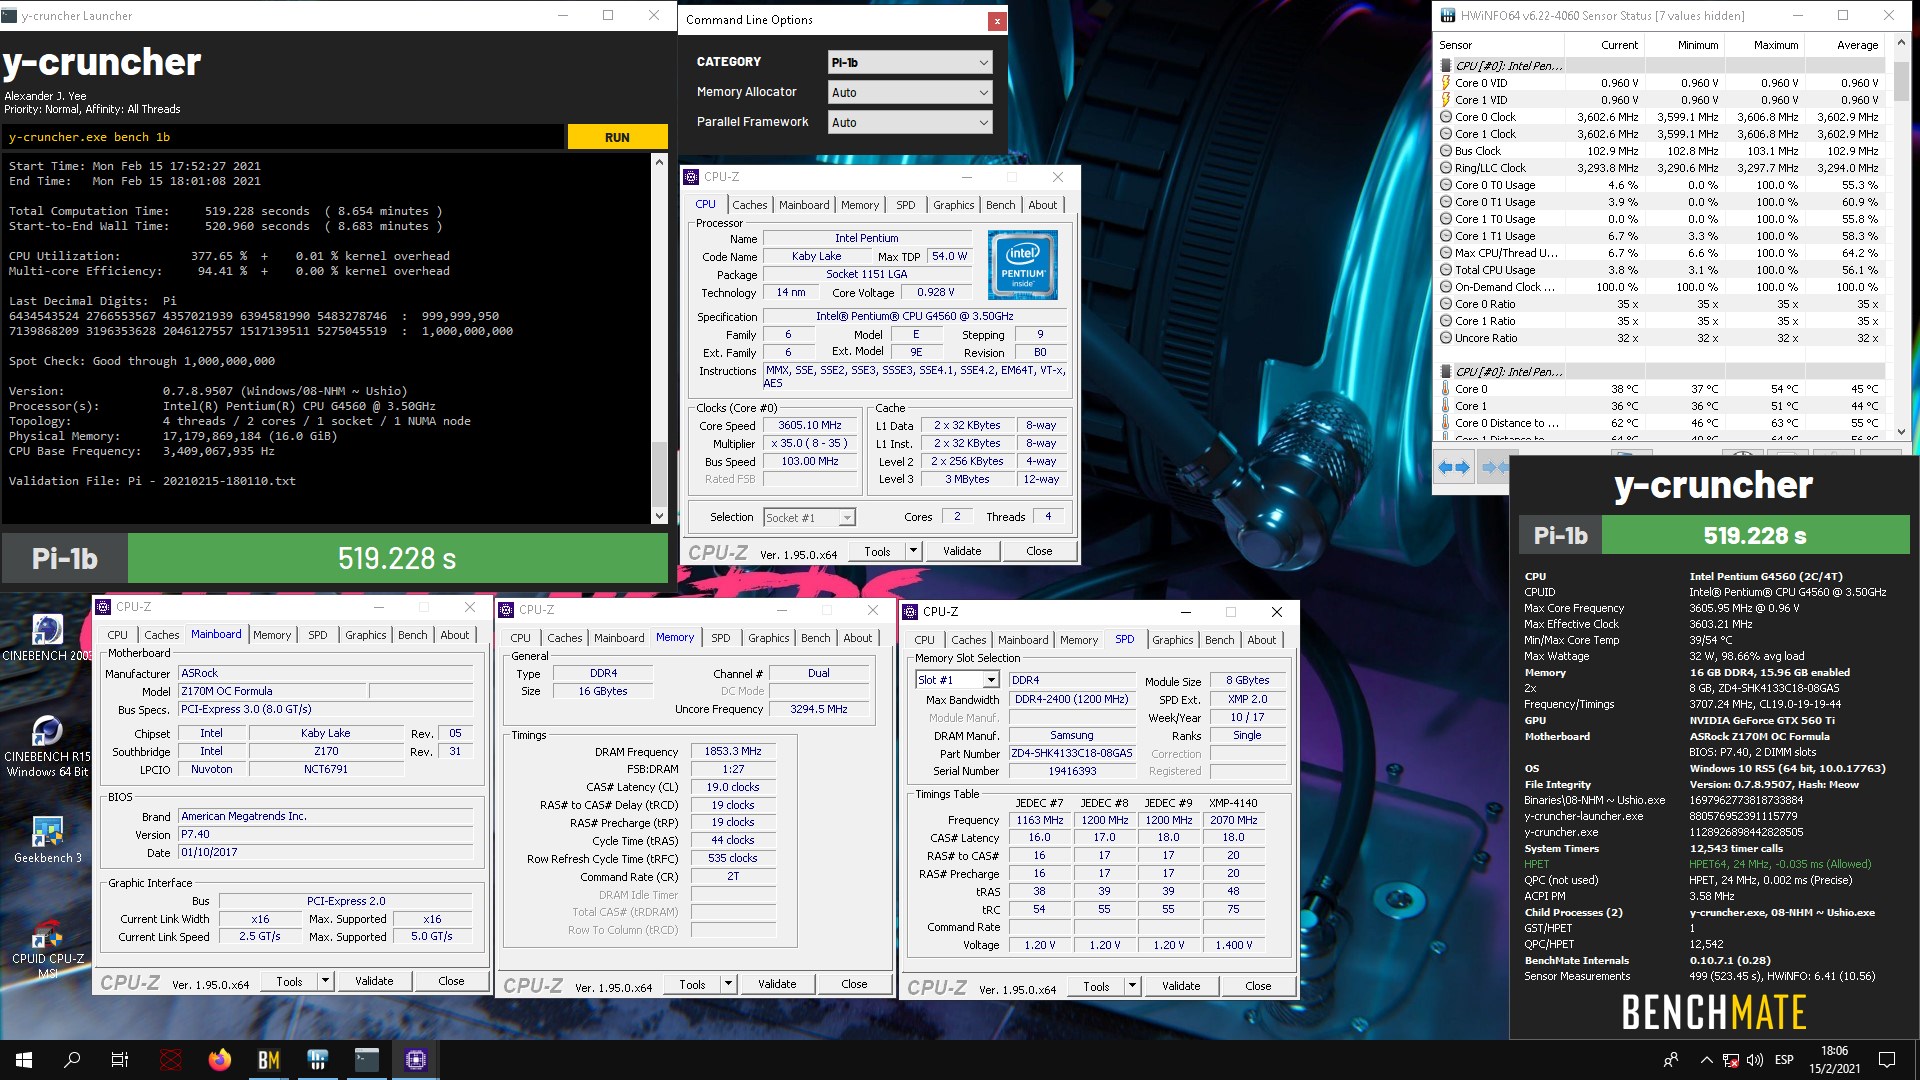The width and height of the screenshot is (1920, 1080).
Task: Switch to the console window taskbar icon
Action: coord(367,1060)
